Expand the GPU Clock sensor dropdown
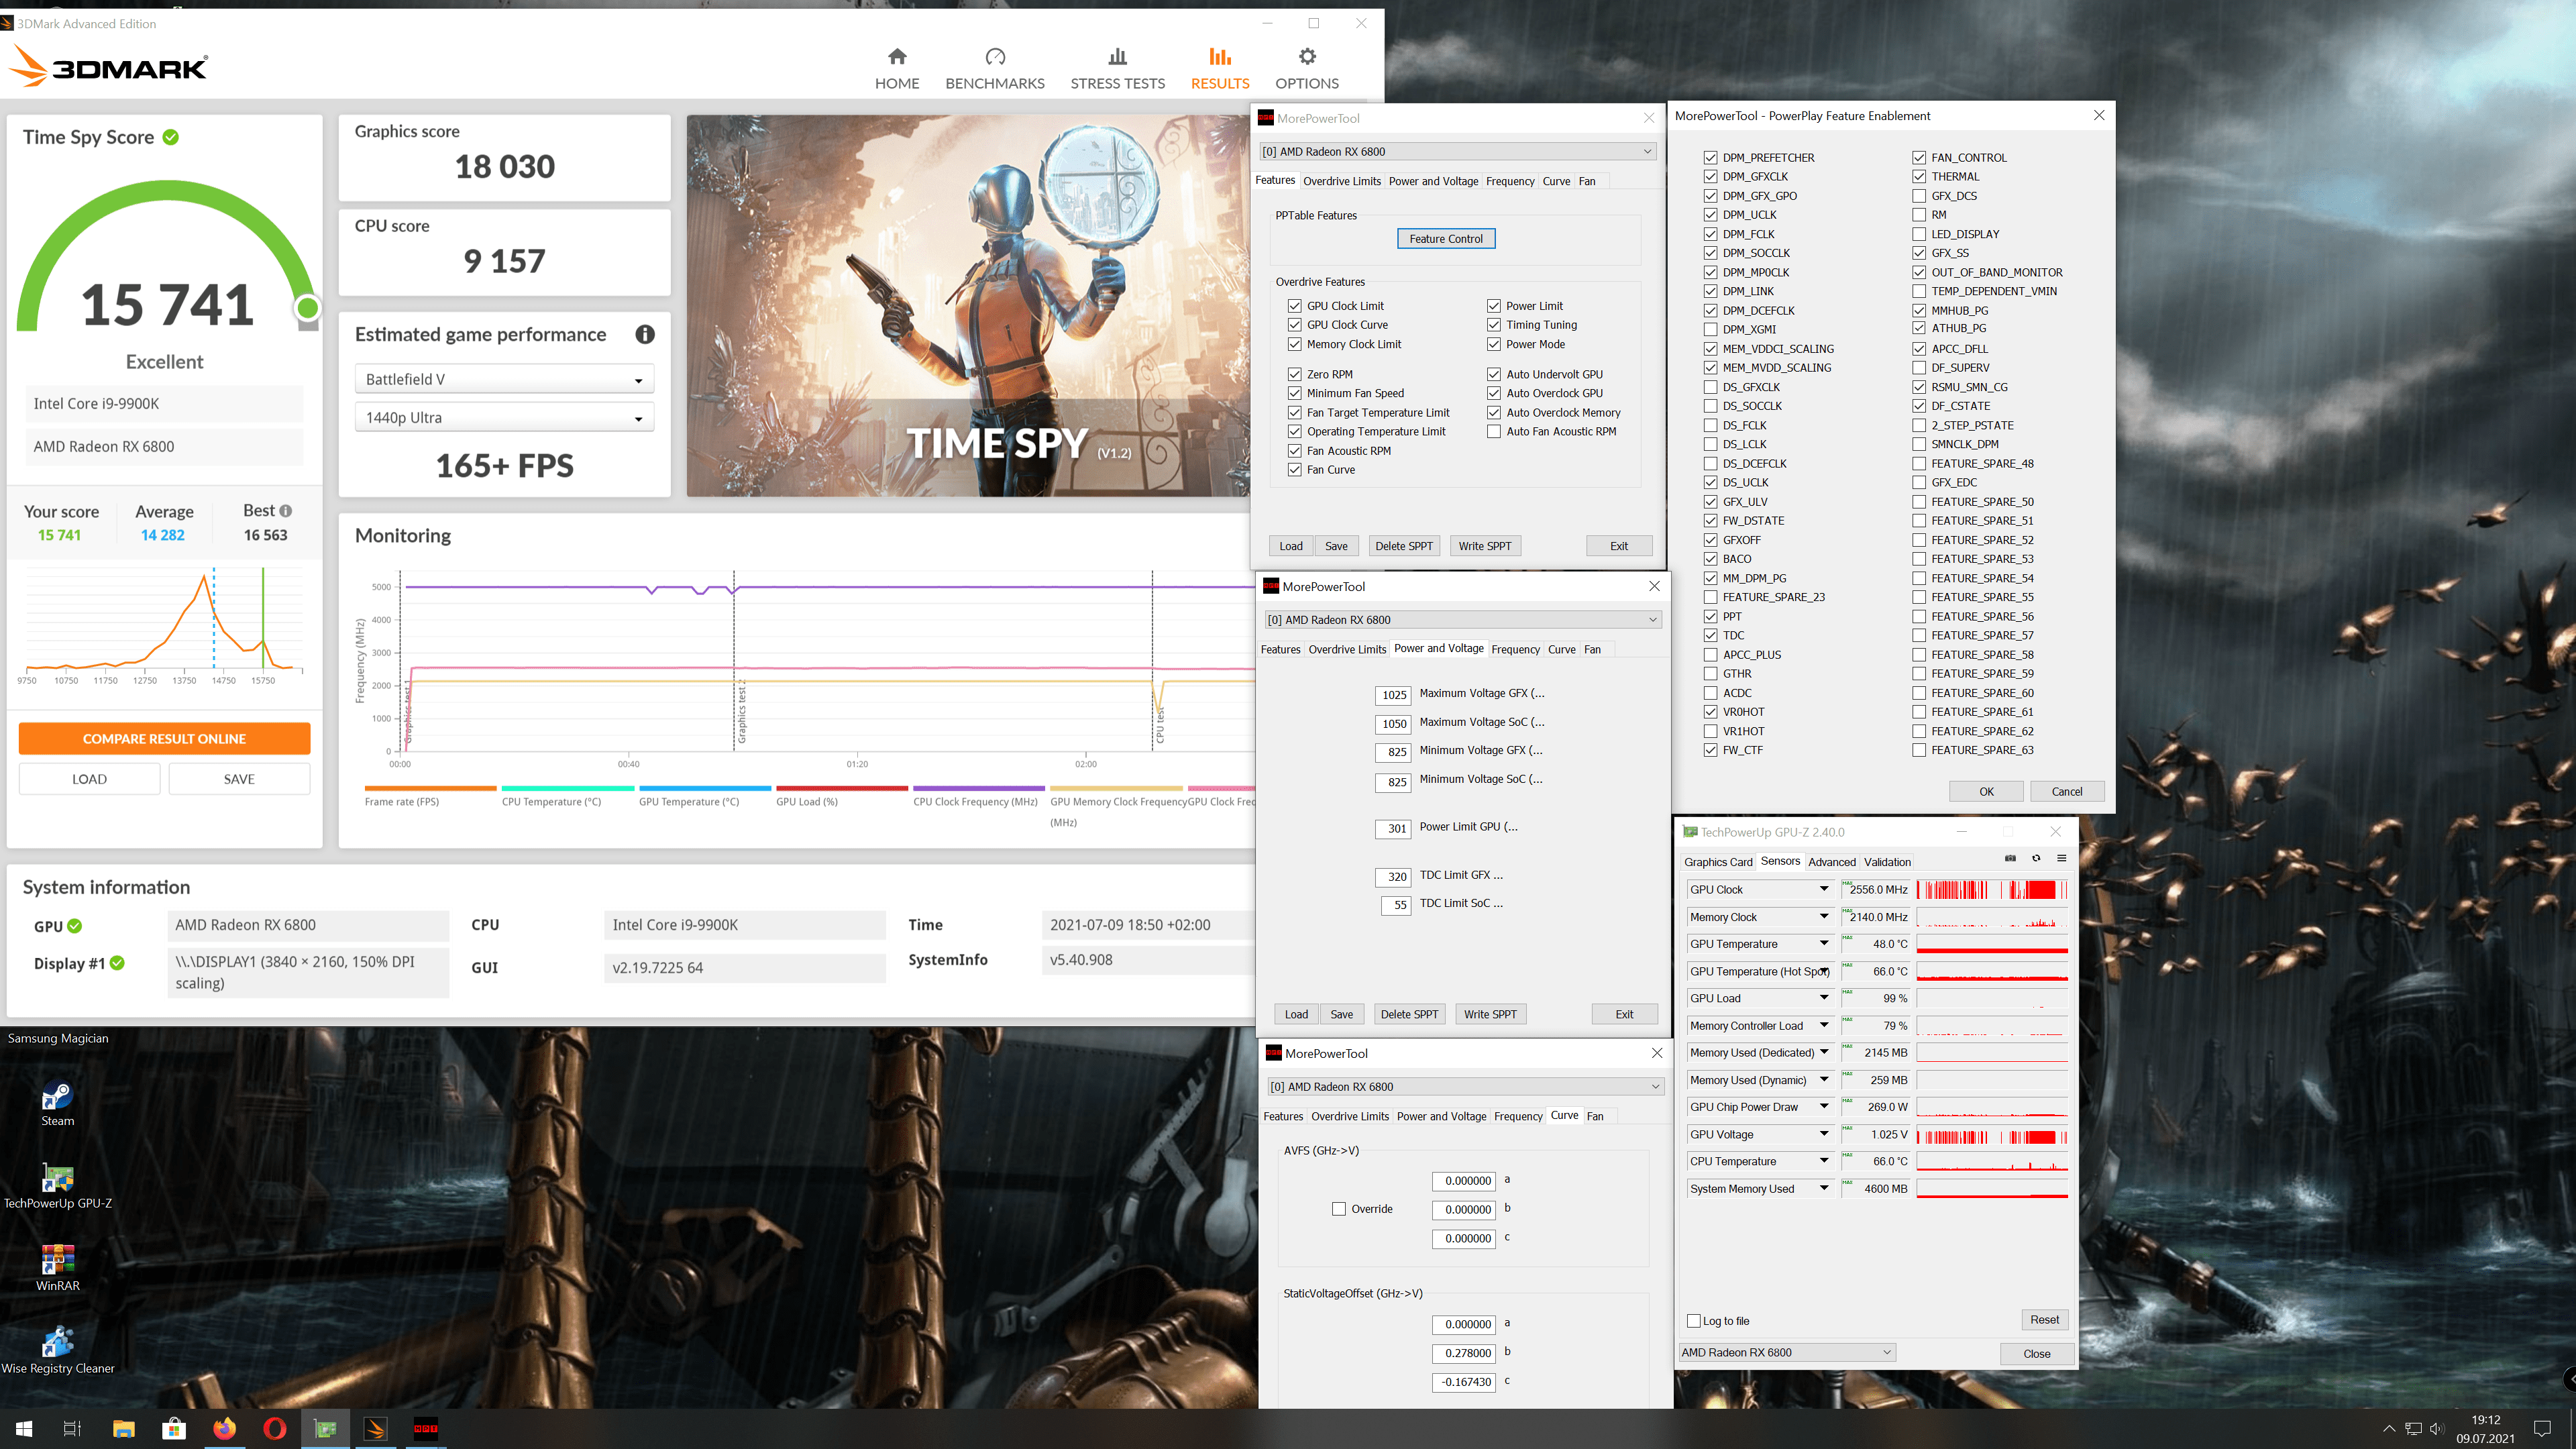This screenshot has height=1449, width=2576. click(1824, 889)
